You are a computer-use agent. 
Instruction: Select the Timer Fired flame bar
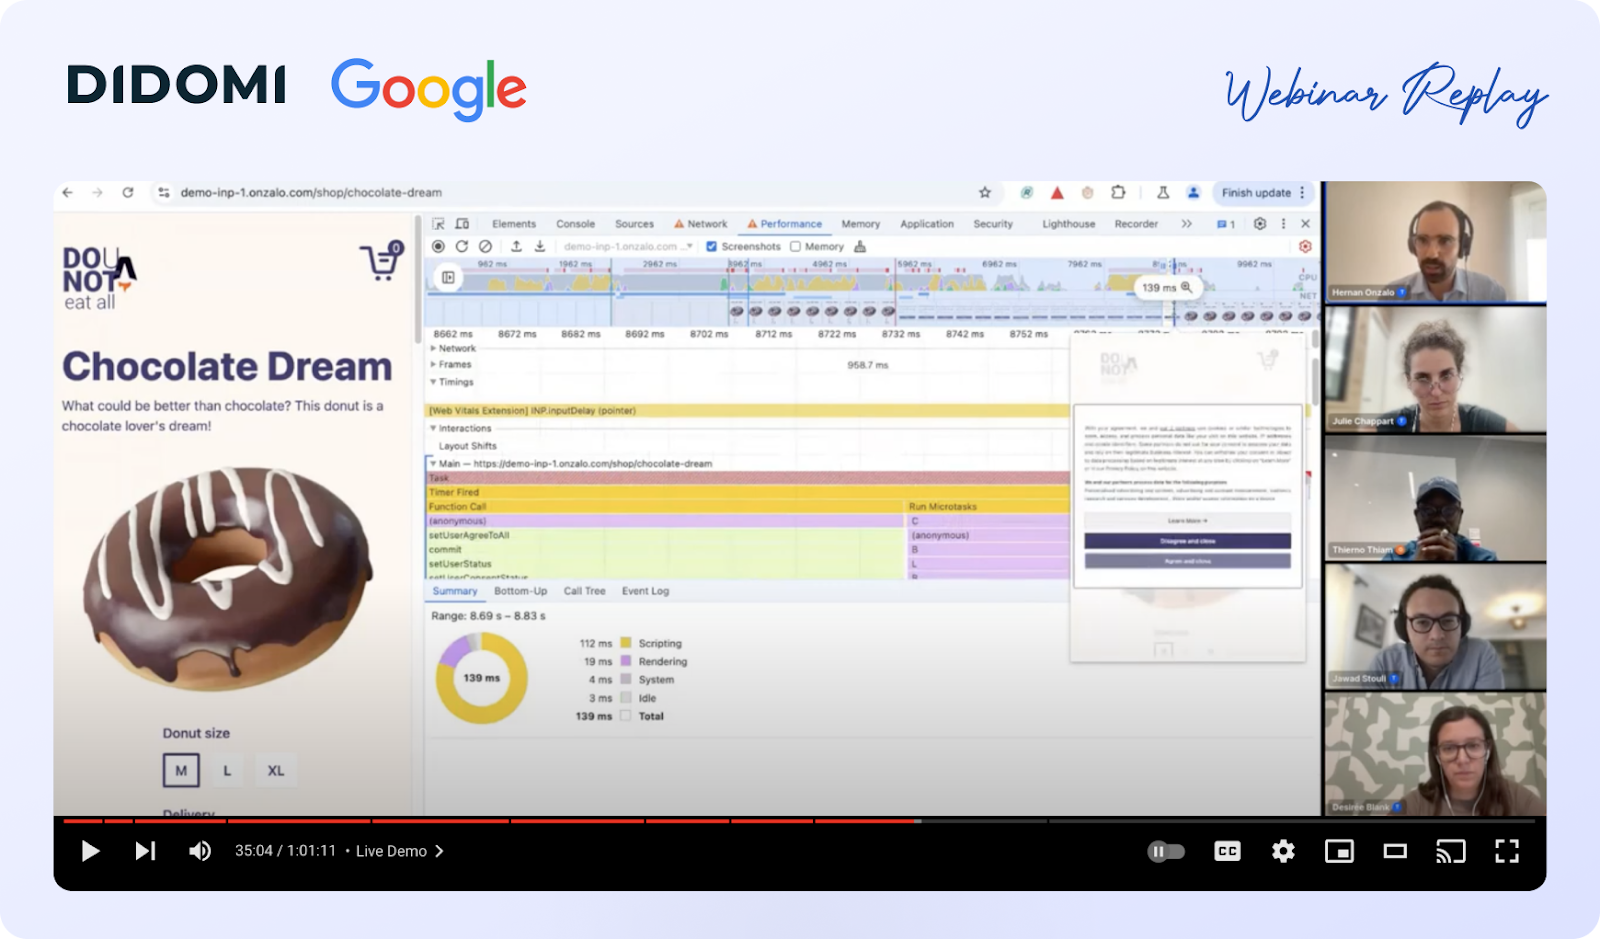[x=748, y=492]
